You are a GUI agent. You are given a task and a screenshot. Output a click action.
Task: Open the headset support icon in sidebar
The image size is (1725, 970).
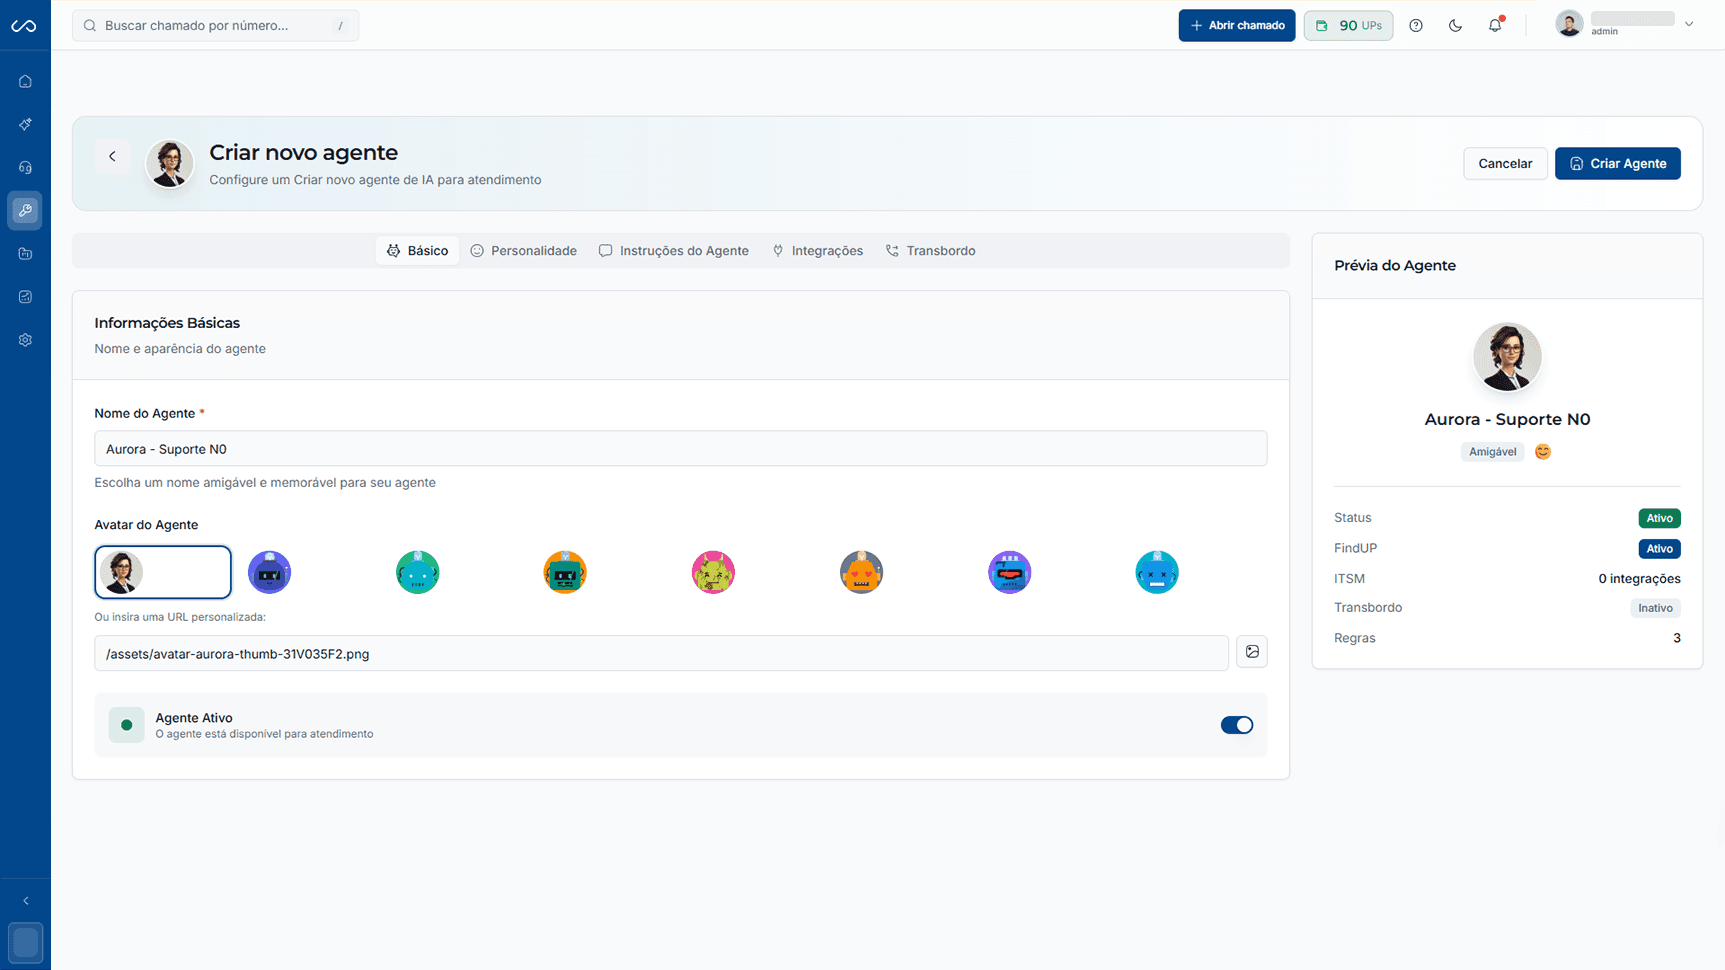(25, 168)
